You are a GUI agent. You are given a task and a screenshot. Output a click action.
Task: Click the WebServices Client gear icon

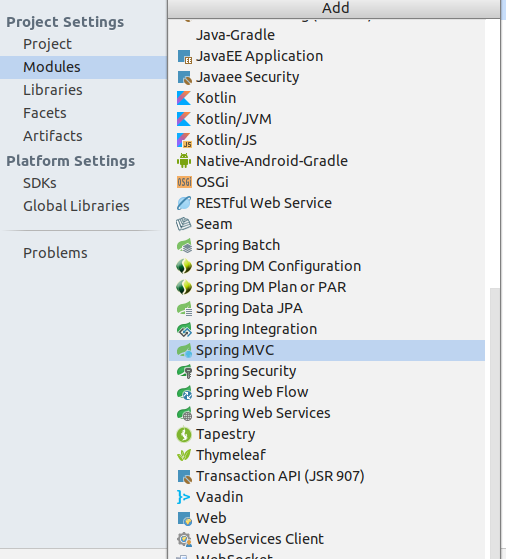tap(184, 539)
